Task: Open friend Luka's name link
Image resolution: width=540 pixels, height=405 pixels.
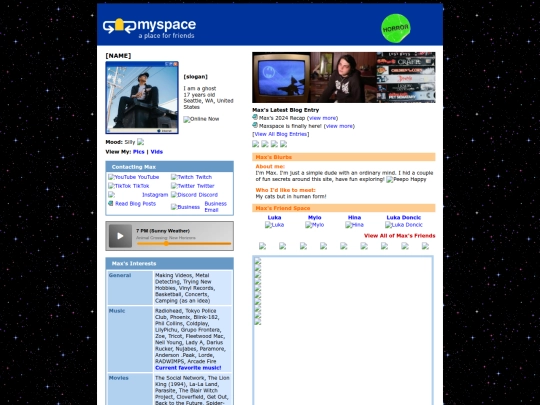Action: 274,218
